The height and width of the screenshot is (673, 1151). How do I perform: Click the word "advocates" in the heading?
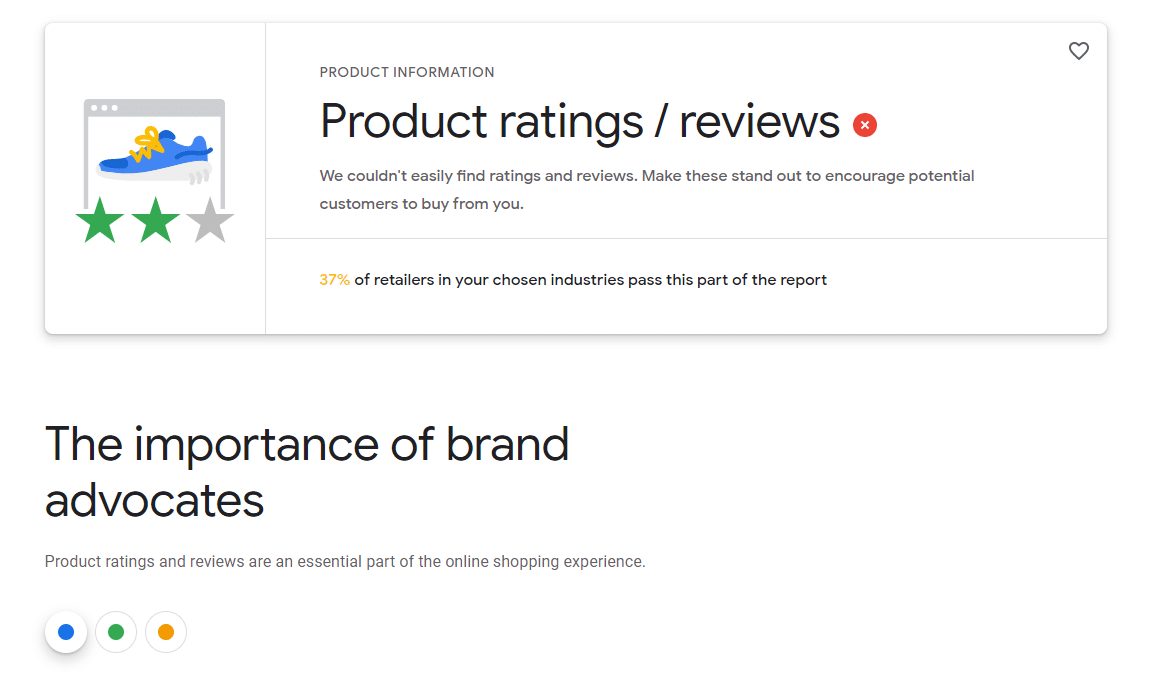(x=155, y=500)
